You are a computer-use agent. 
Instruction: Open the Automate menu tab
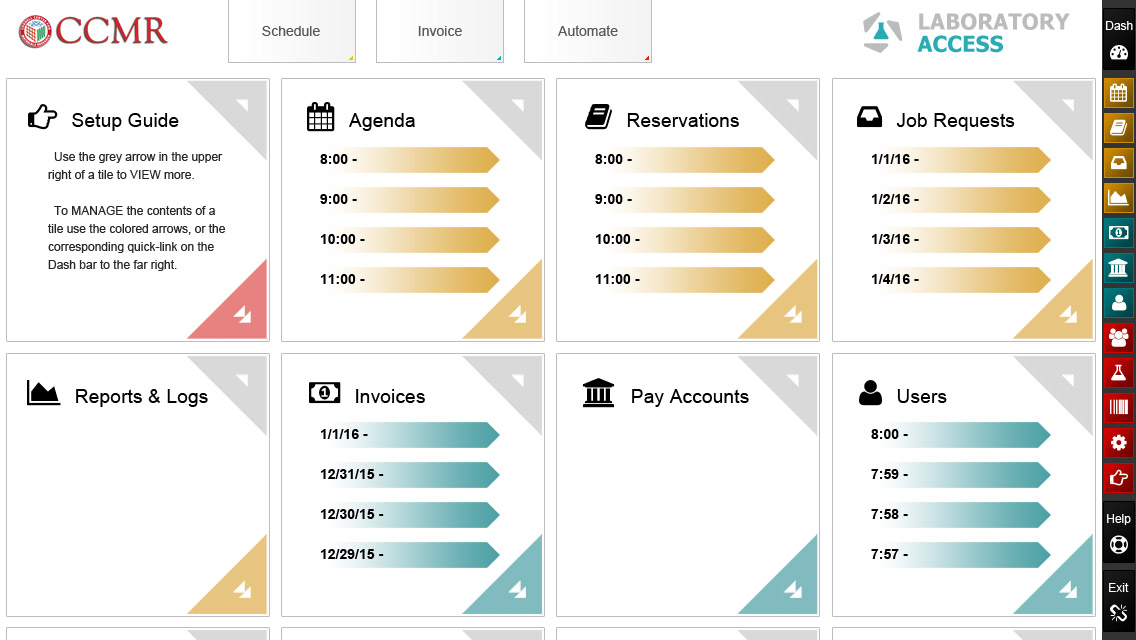tap(588, 31)
